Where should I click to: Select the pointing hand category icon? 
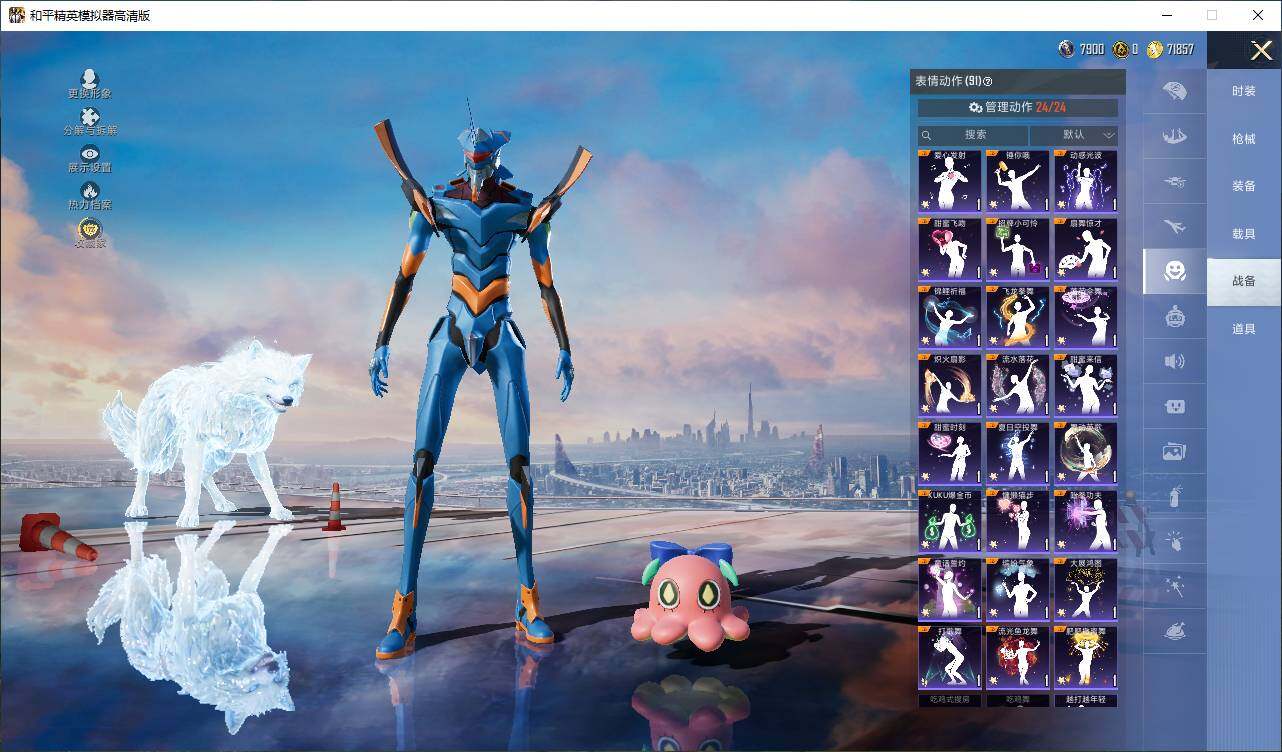[x=1175, y=542]
